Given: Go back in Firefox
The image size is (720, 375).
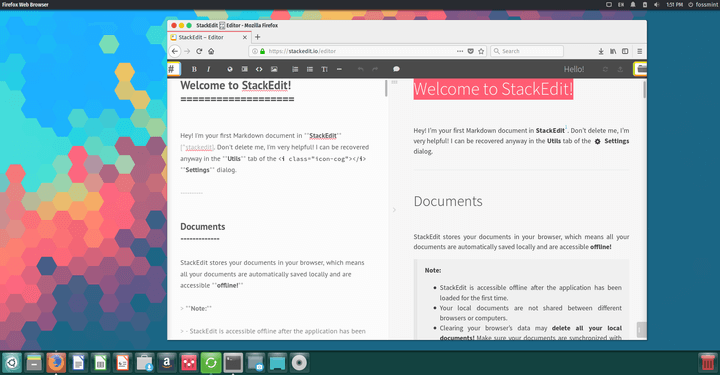Looking at the screenshot, I should pyautogui.click(x=174, y=51).
